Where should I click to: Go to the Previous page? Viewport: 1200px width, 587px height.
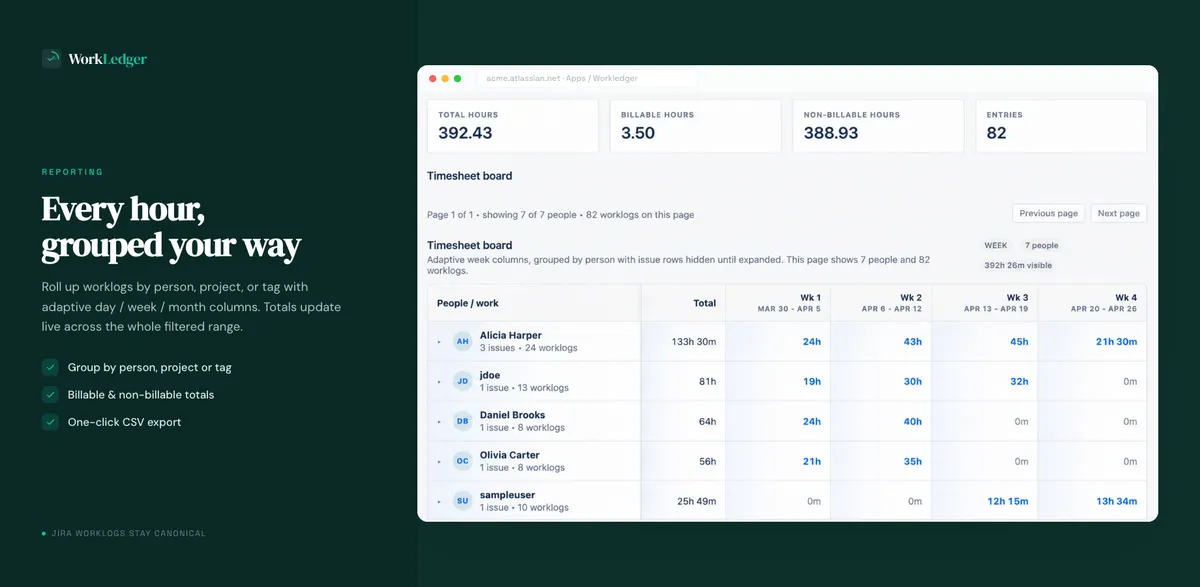(1049, 213)
